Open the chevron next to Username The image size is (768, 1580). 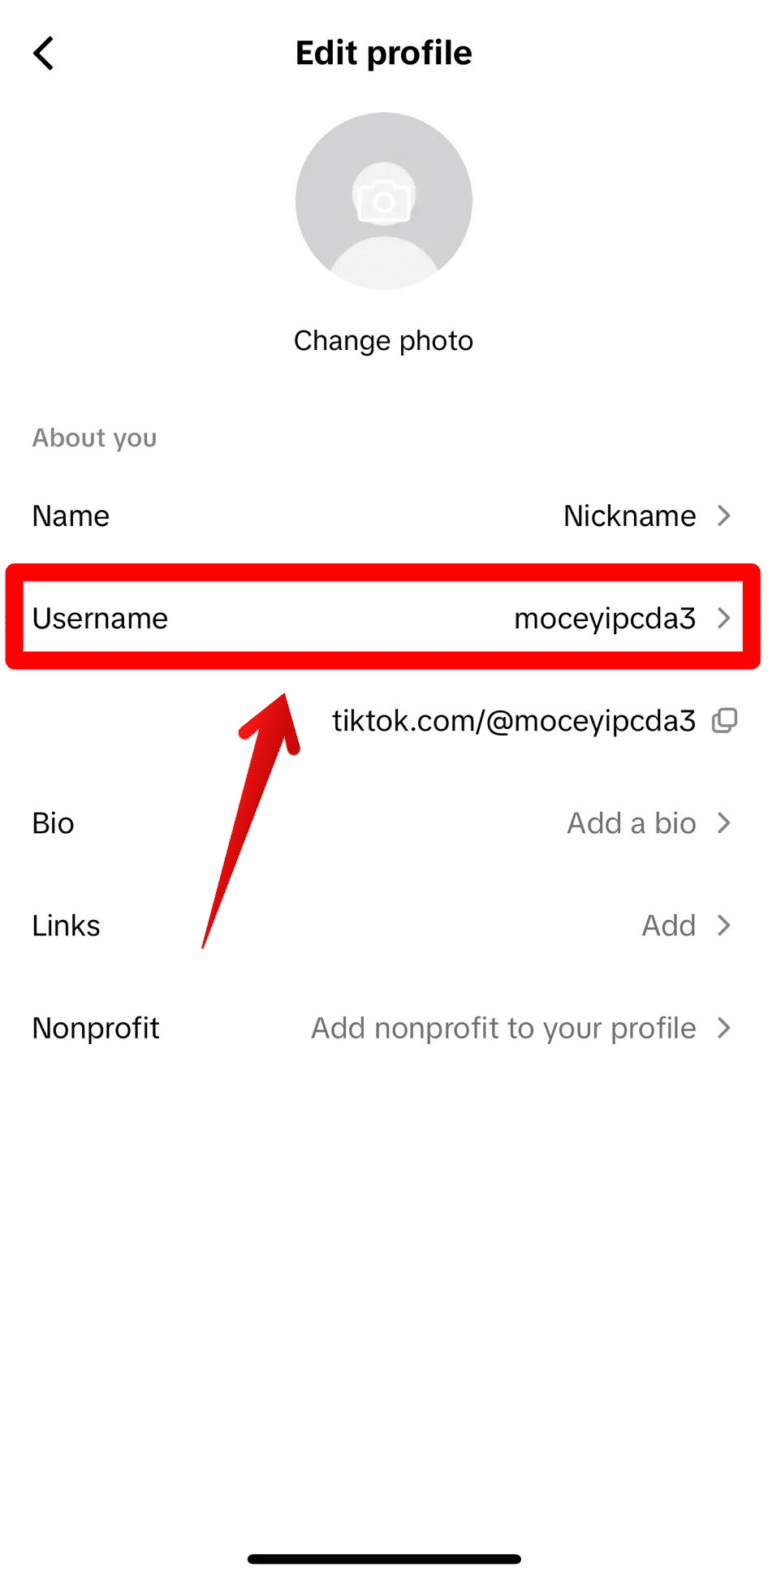(723, 618)
